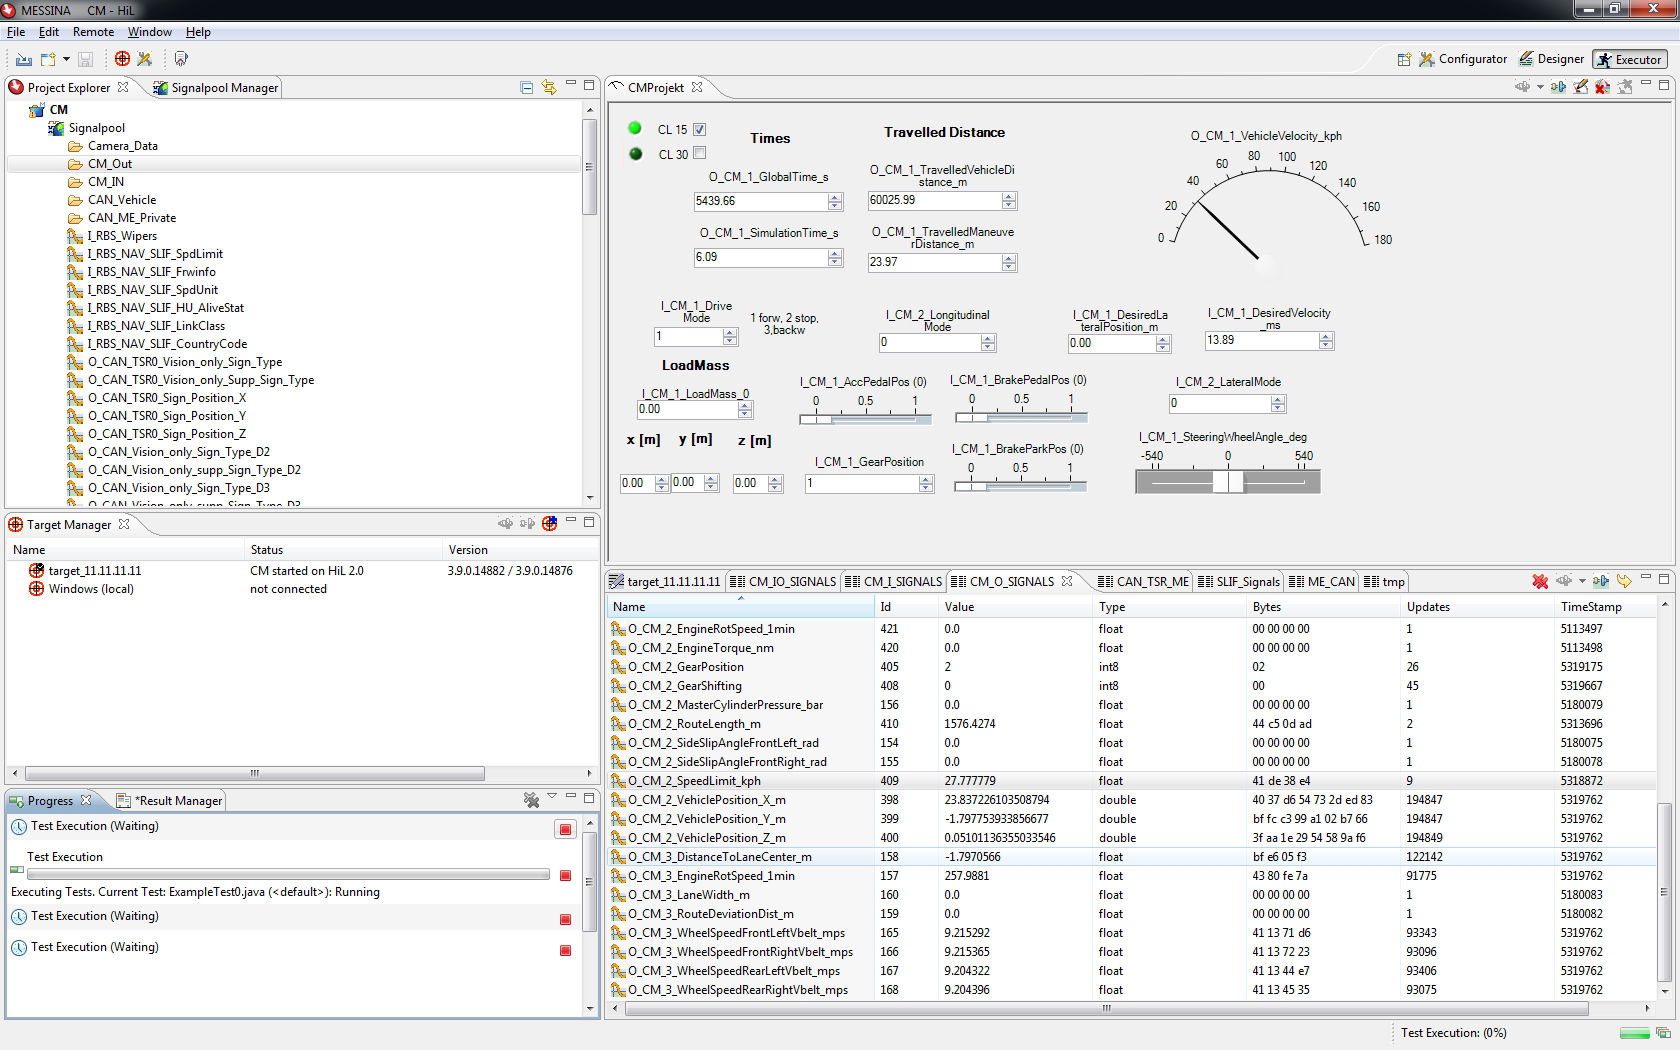
Task: Stop the running Test Execution job
Action: (x=565, y=876)
